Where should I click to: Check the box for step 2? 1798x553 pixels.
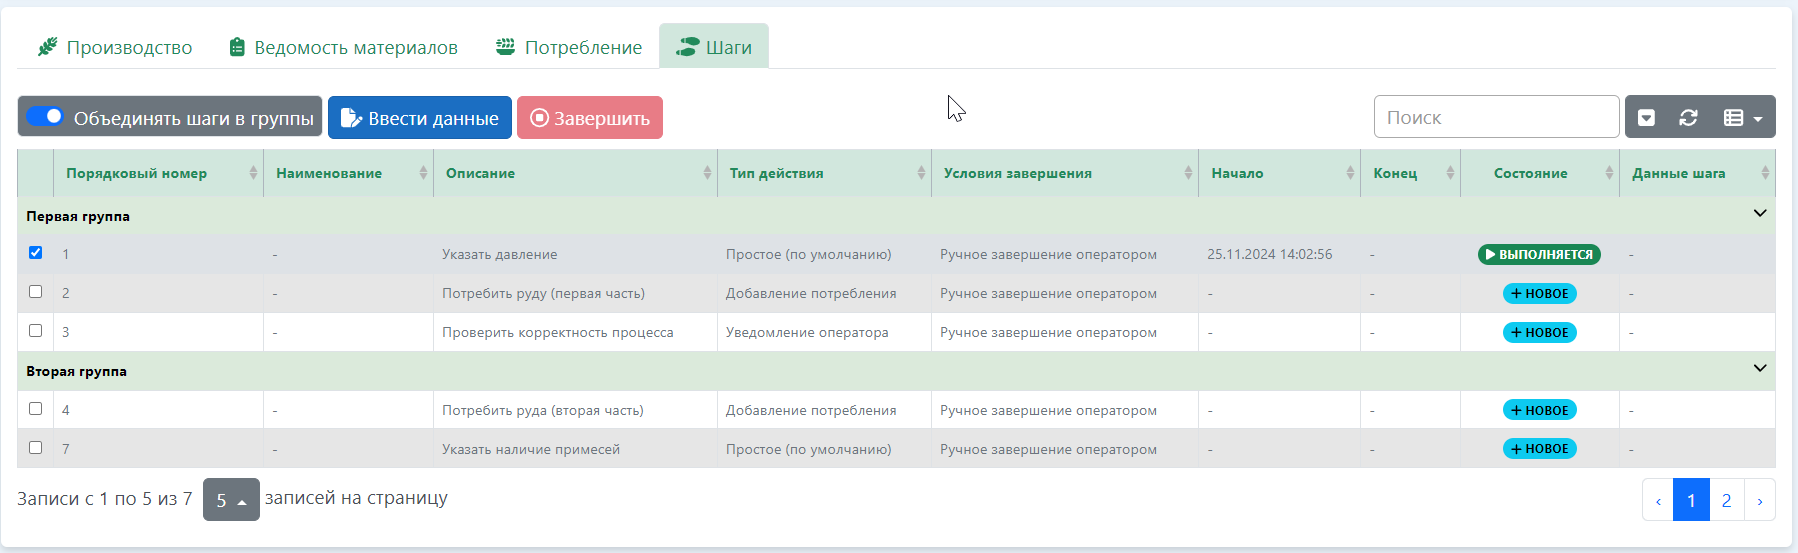point(36,292)
